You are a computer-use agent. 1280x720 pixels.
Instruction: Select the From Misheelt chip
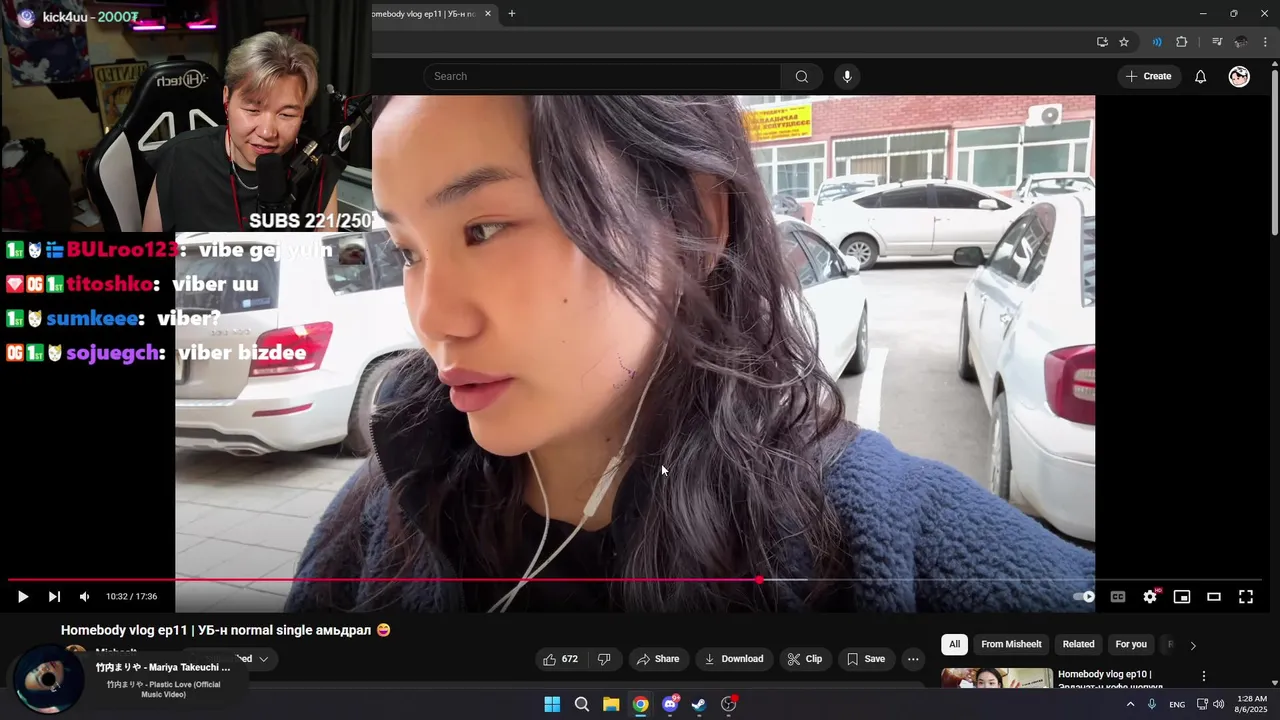tap(1011, 644)
